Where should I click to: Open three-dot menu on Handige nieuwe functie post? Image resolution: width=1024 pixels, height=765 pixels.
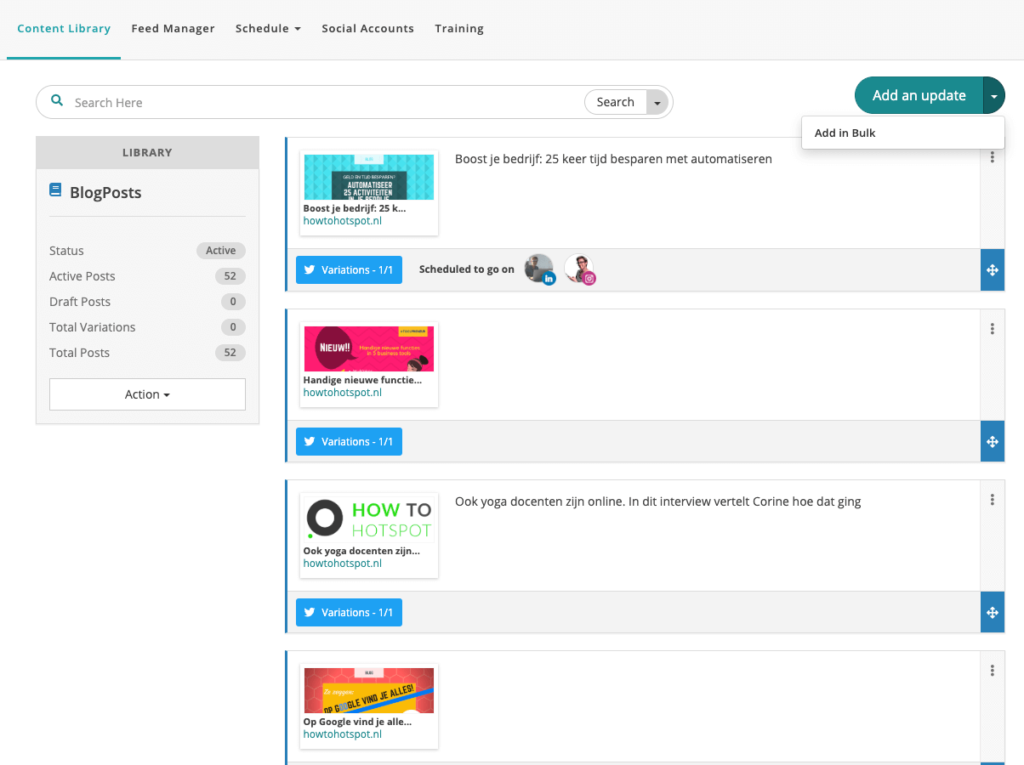tap(992, 329)
